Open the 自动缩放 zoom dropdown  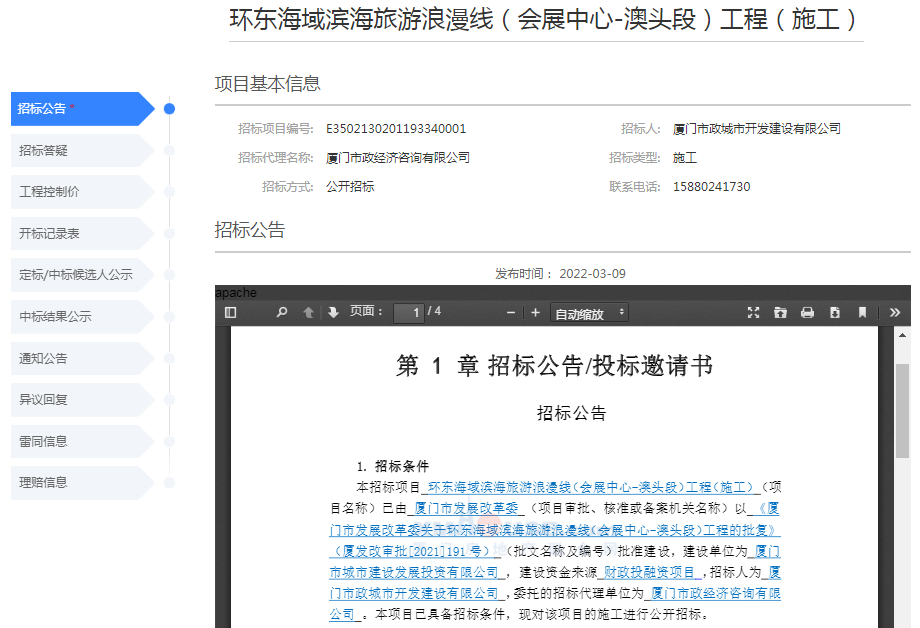click(x=589, y=313)
